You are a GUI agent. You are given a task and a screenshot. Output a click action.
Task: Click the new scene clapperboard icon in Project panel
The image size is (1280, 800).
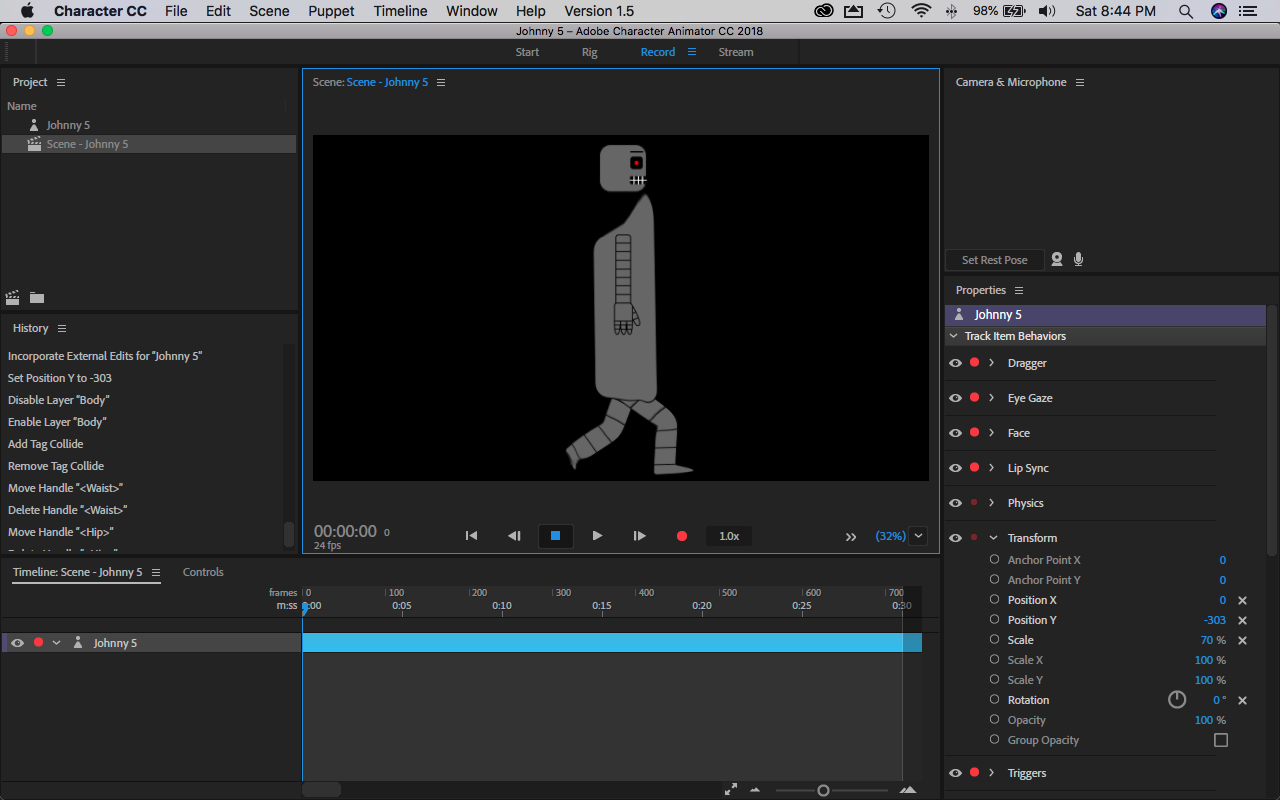pos(13,297)
